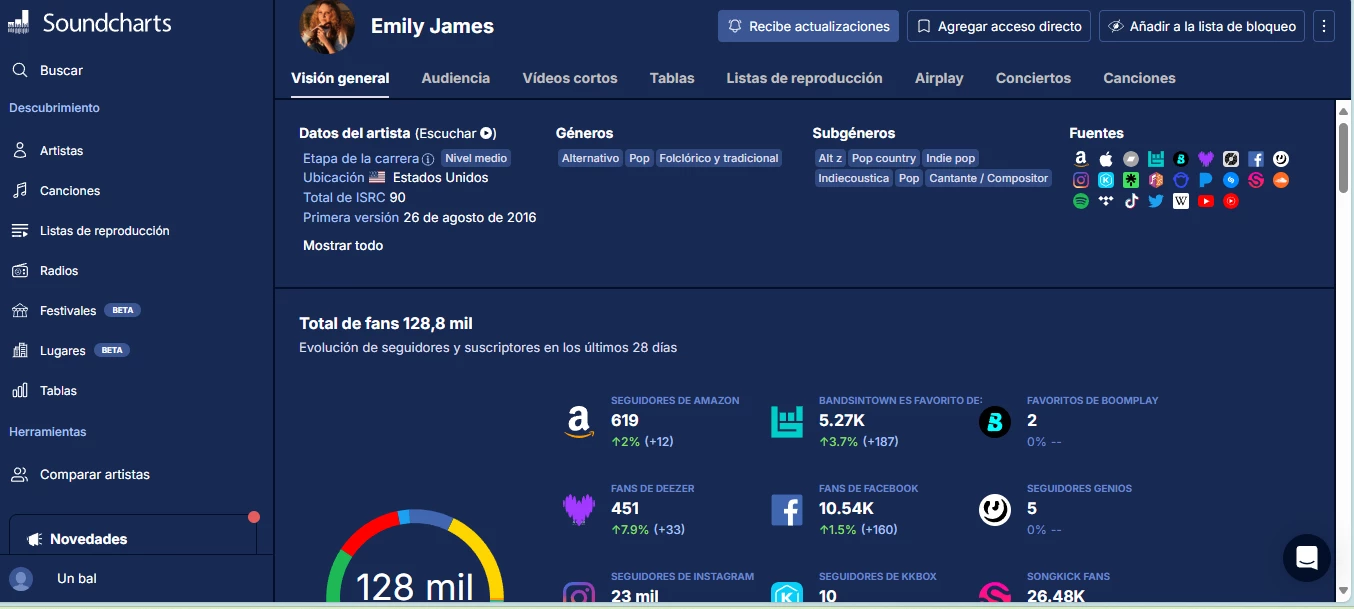This screenshot has width=1354, height=609.
Task: Open the green Linktree source icon
Action: 1131,180
